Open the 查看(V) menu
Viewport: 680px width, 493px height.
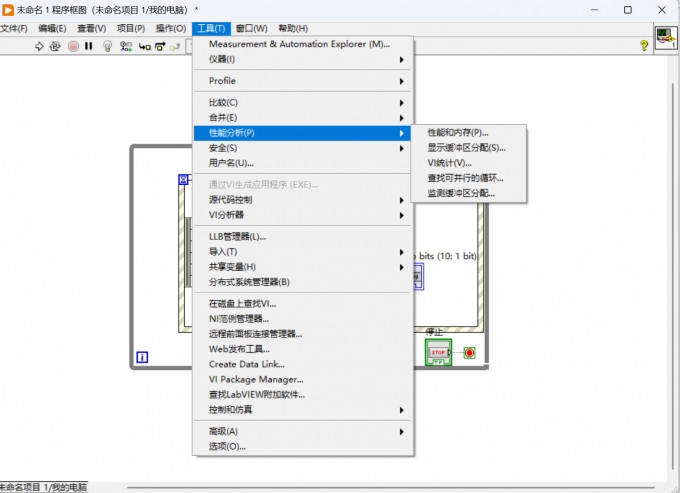92,29
